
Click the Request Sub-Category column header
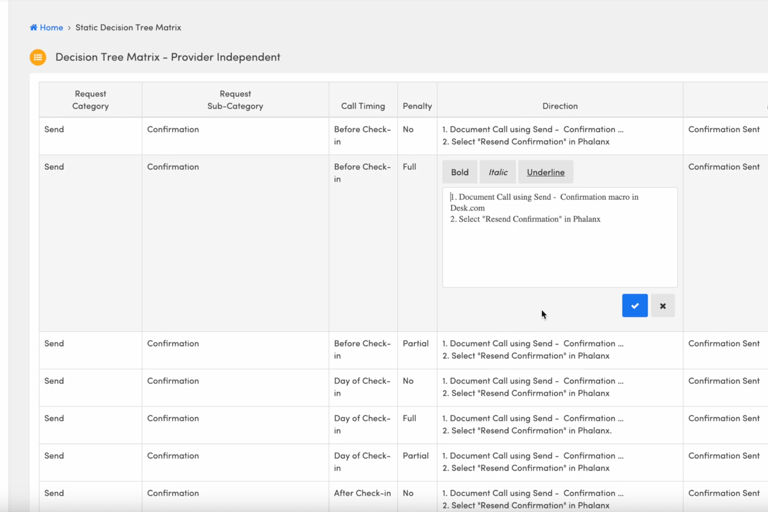[235, 100]
